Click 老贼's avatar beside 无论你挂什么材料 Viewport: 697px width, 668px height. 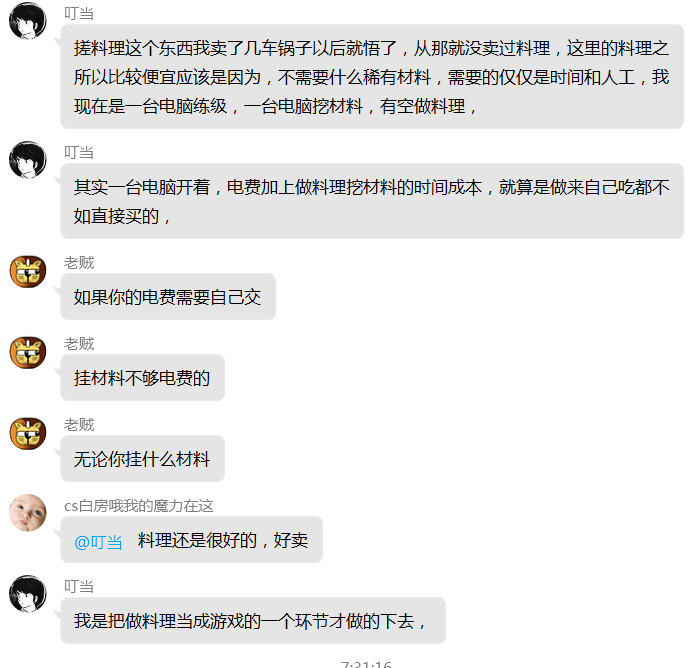click(x=28, y=432)
